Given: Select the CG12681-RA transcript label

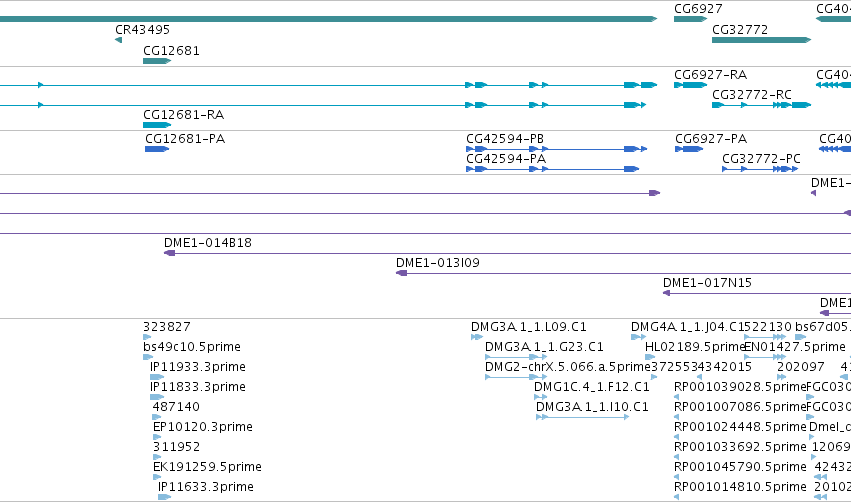Looking at the screenshot, I should (x=183, y=115).
